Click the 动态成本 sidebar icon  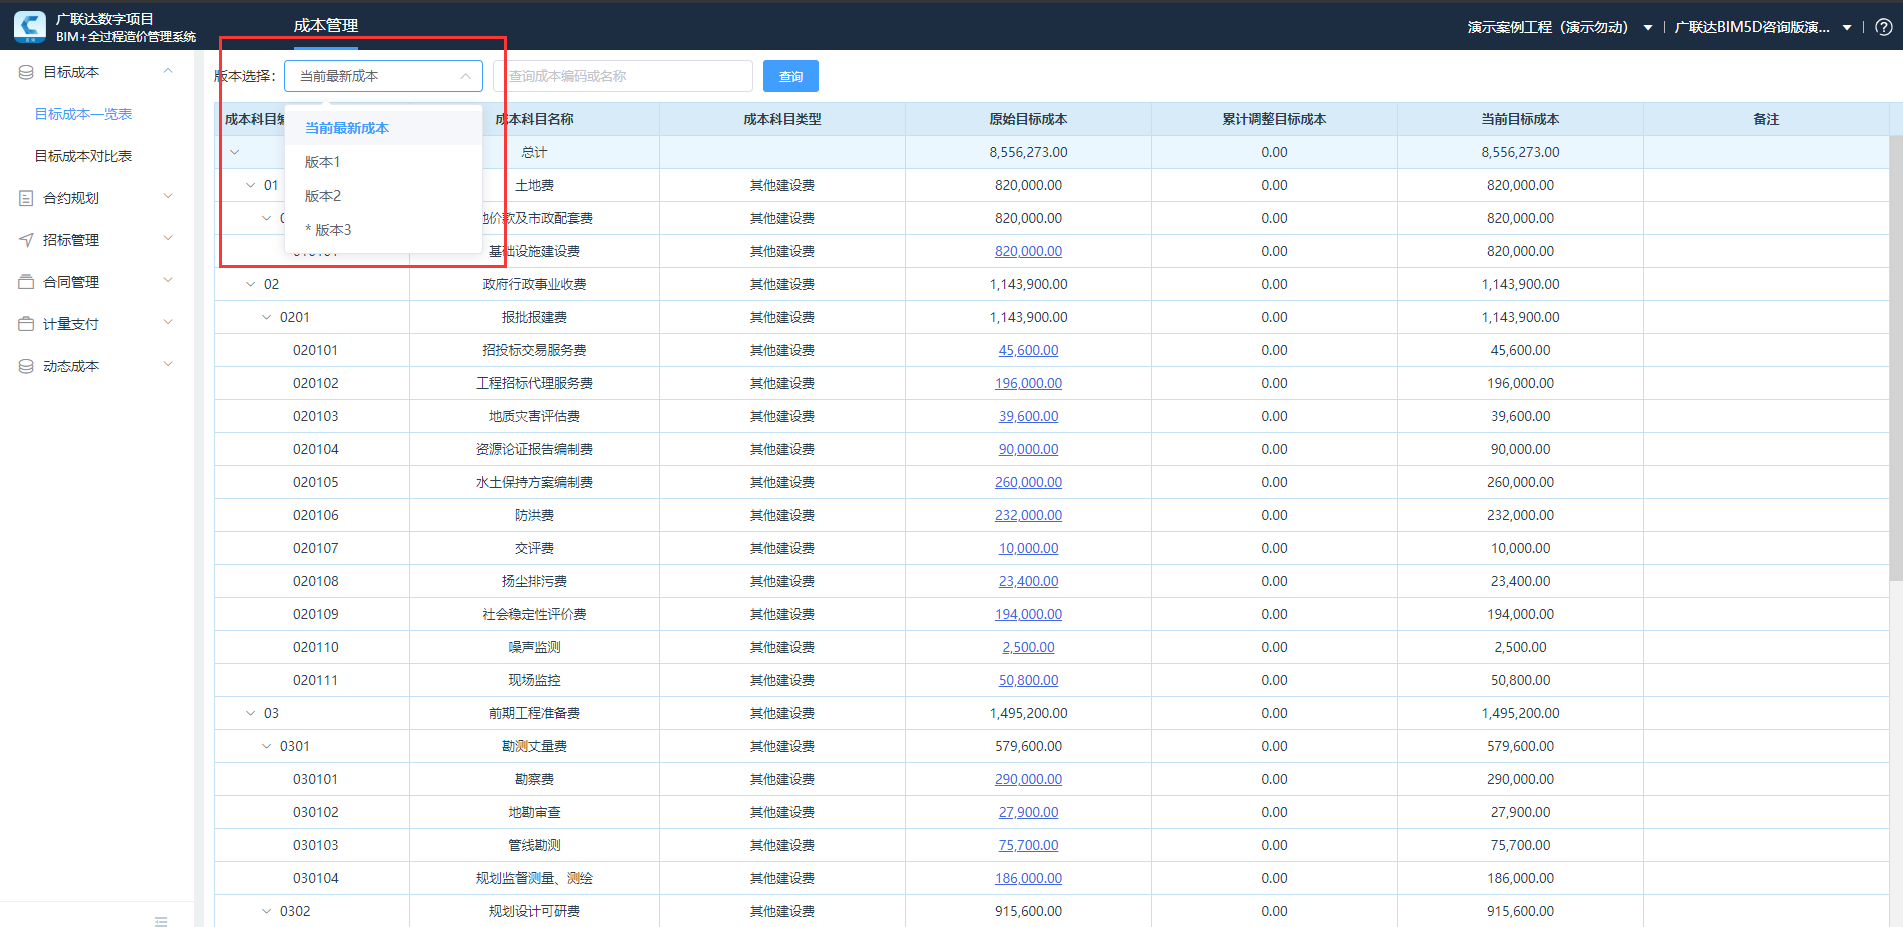26,366
